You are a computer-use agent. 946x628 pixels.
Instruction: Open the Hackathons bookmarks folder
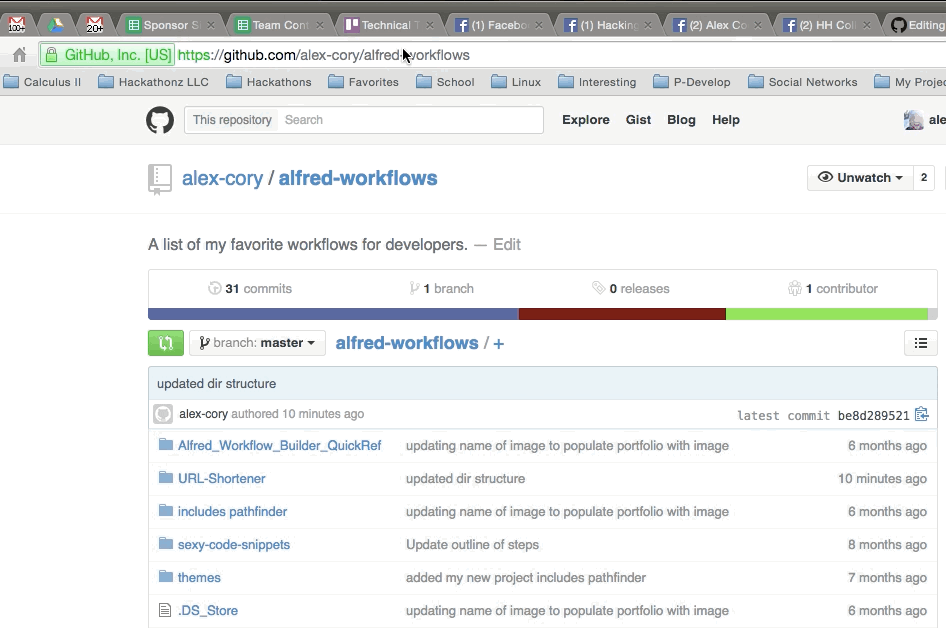click(269, 82)
